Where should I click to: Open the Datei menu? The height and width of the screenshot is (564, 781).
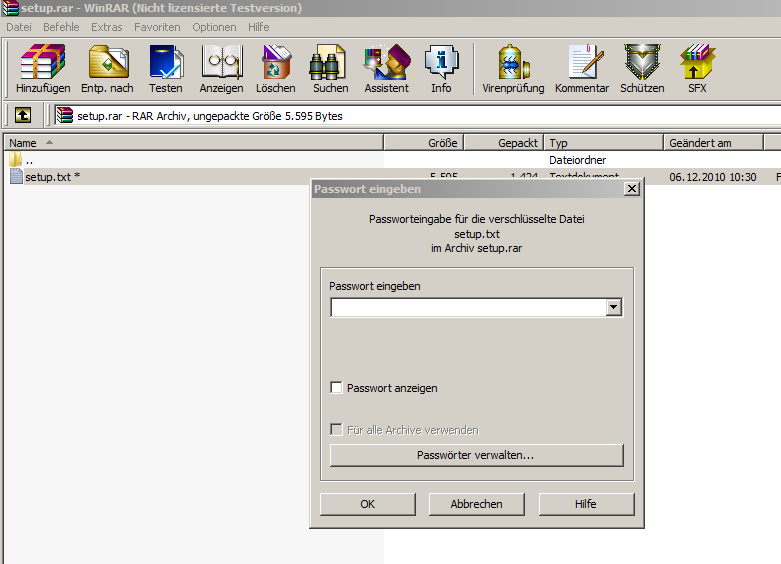click(19, 27)
